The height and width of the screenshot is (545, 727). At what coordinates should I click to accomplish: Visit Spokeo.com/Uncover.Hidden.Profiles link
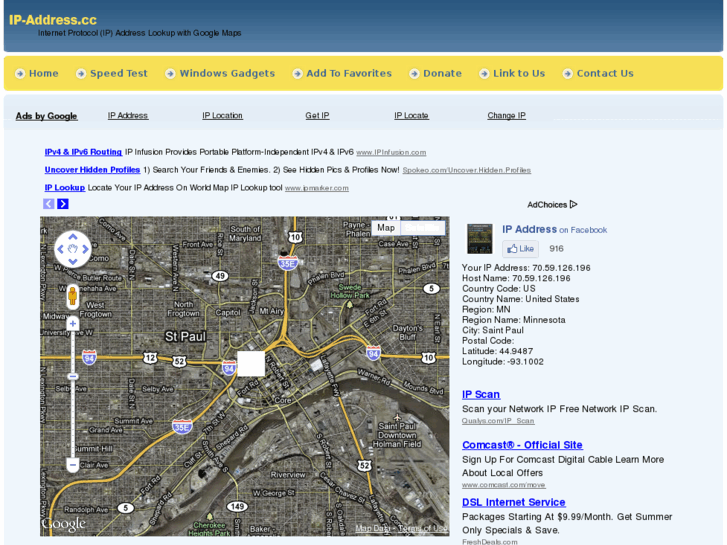pyautogui.click(x=466, y=170)
